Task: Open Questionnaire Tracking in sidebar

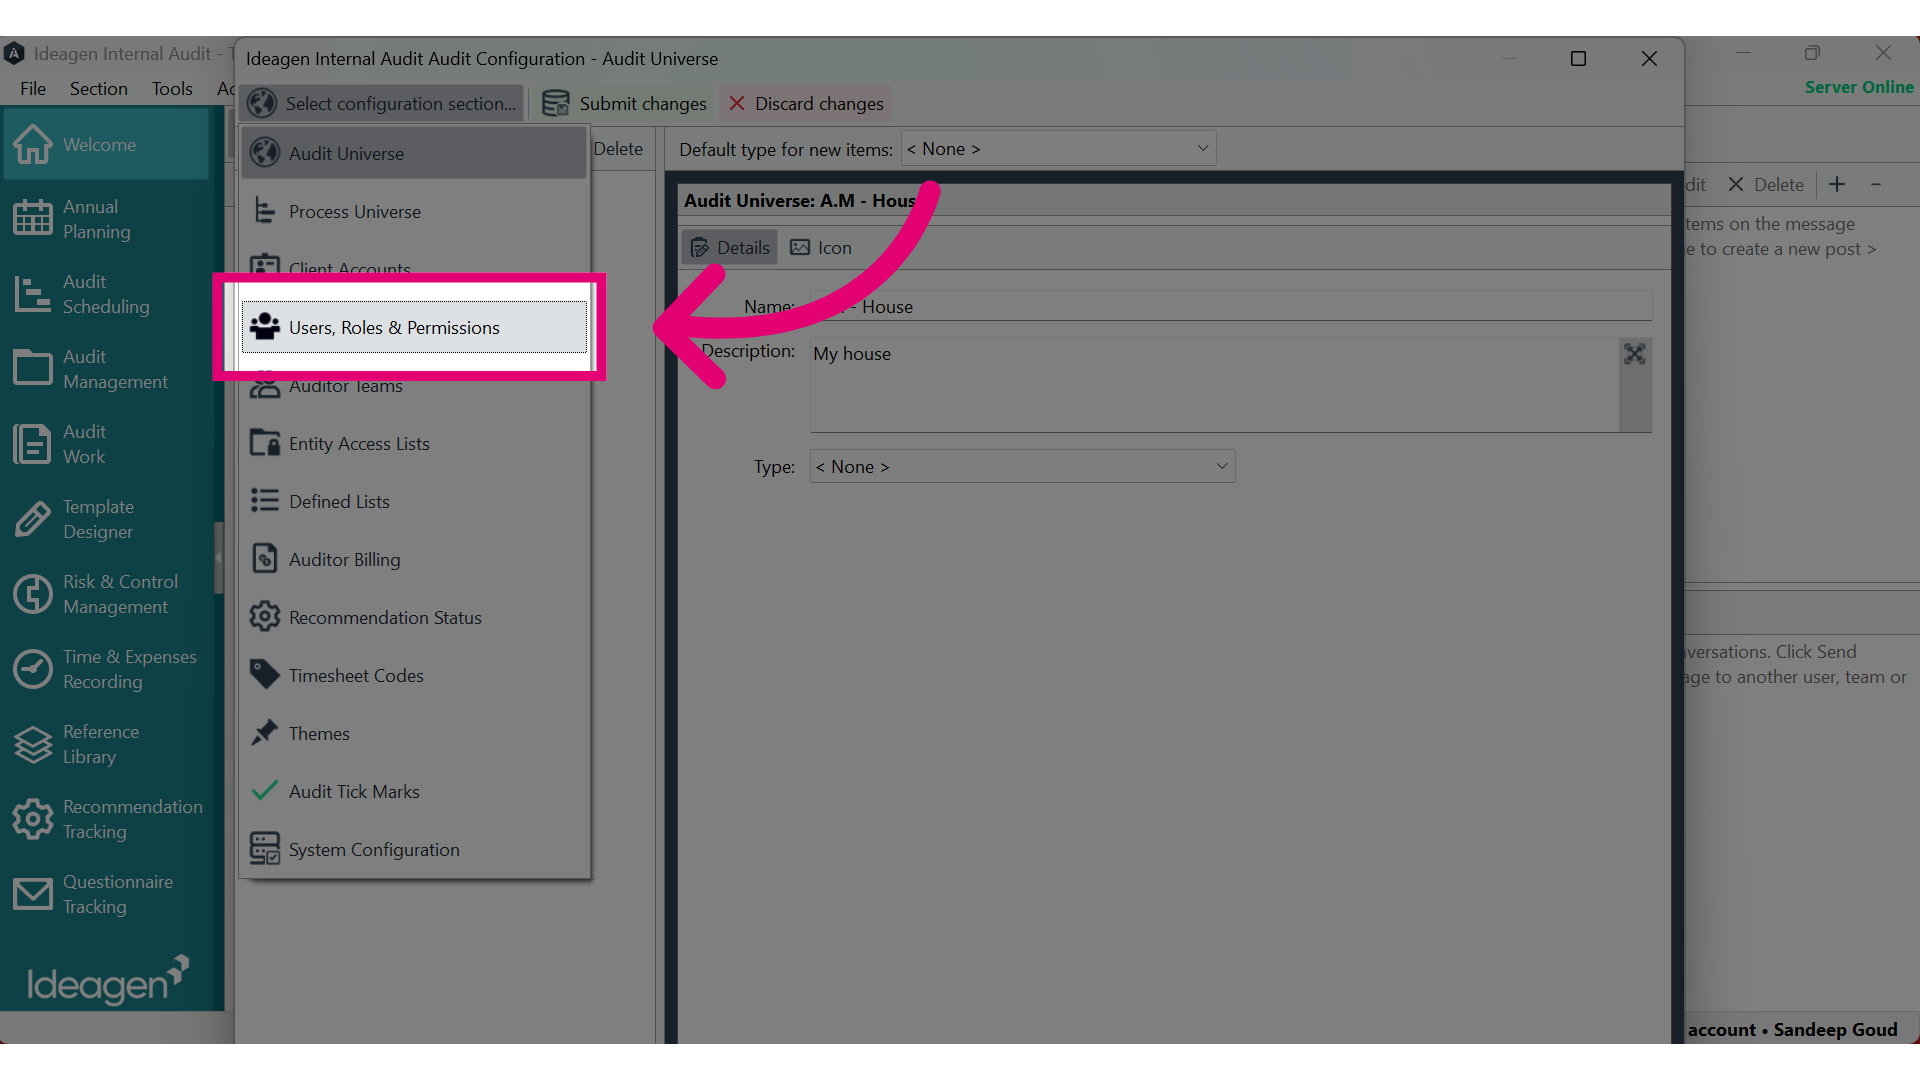Action: pos(106,894)
